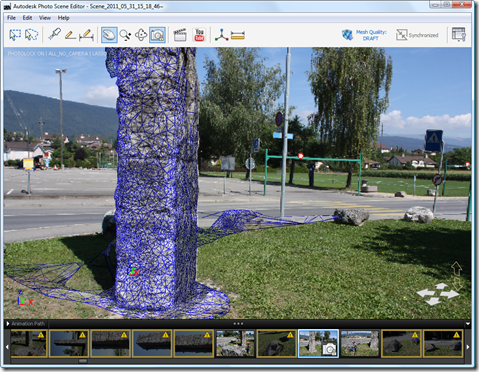
Task: Click the PHOTOLOCK ON status text
Action: 26,53
